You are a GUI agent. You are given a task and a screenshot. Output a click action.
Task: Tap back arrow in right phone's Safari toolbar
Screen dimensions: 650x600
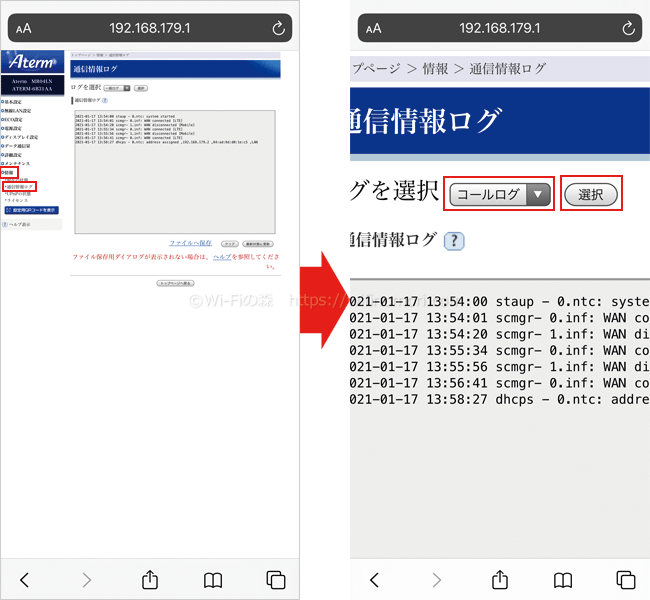374,580
